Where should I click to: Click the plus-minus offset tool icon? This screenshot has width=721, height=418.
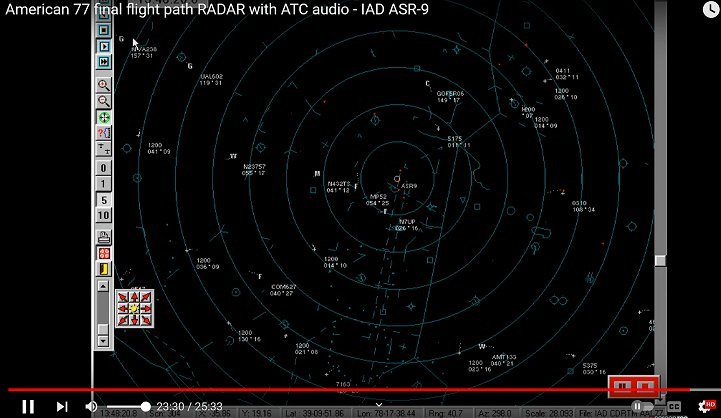[104, 149]
